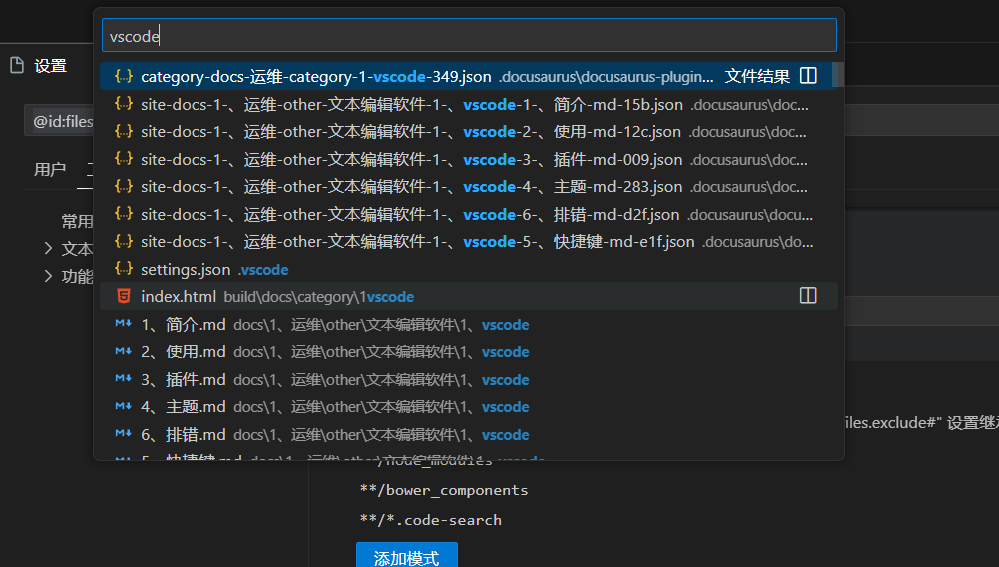Open the vscode-5-、快捷键-md-e1f.json result

coord(468,242)
